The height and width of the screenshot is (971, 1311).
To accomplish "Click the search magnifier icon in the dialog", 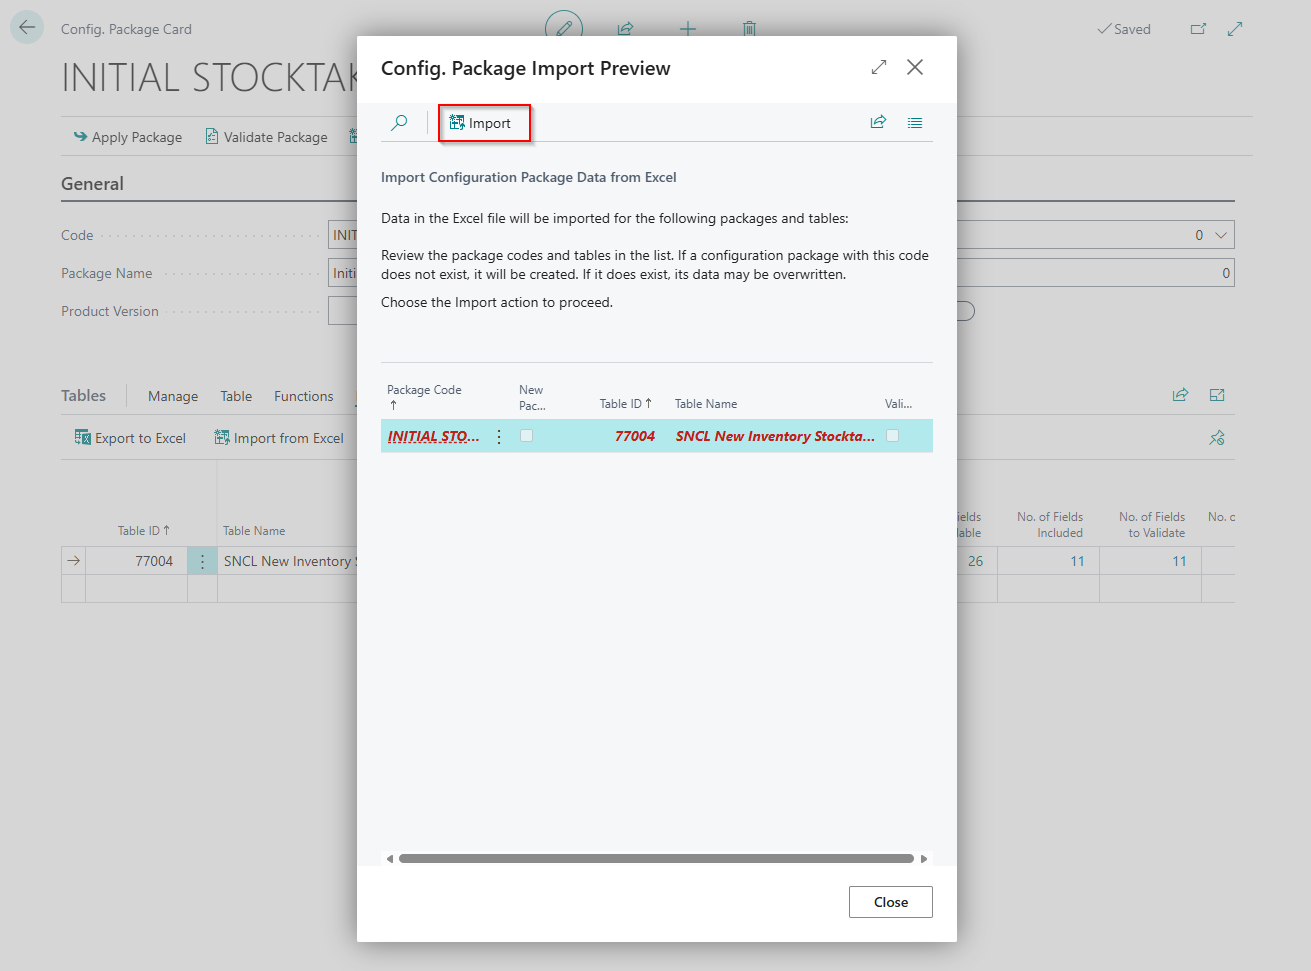I will 399,123.
